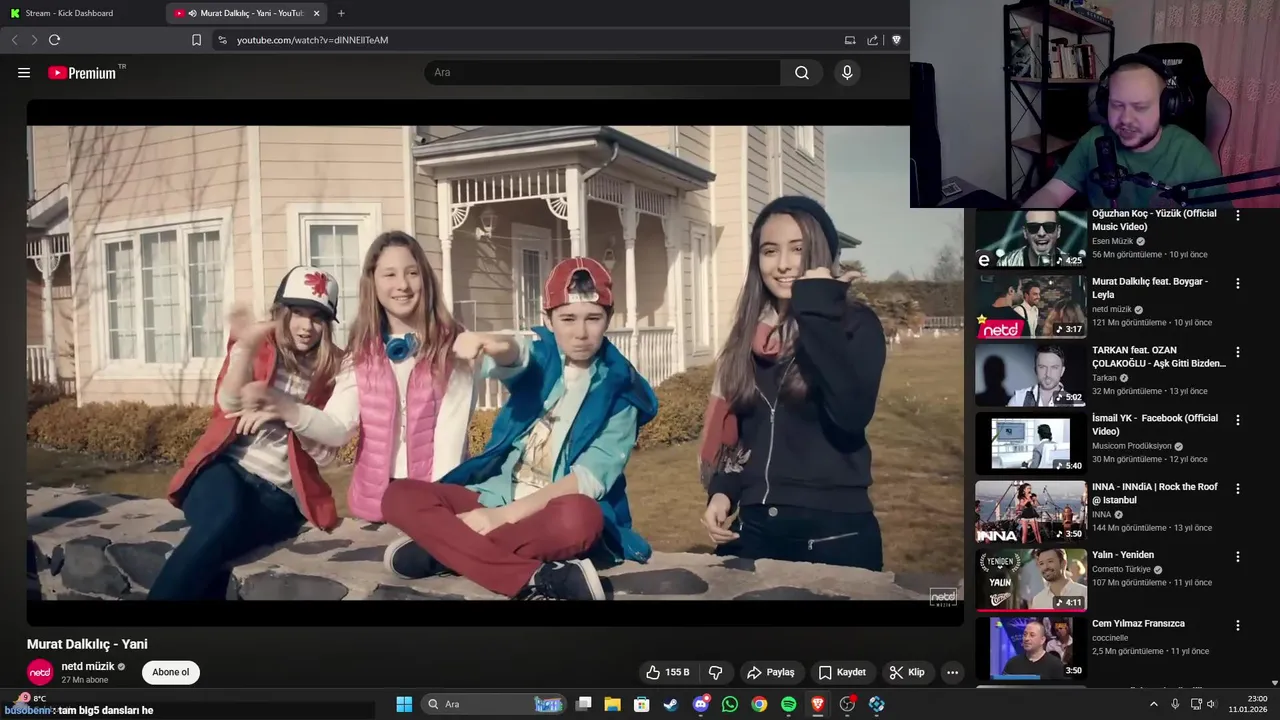Image resolution: width=1280 pixels, height=720 pixels.
Task: Open netd müzik channel avatar
Action: pos(40,672)
